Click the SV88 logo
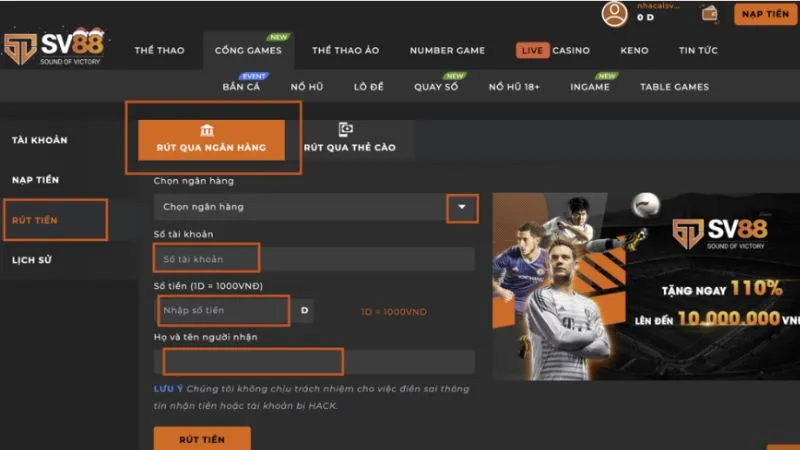Screen dimensions: 800x450 (x=50, y=49)
